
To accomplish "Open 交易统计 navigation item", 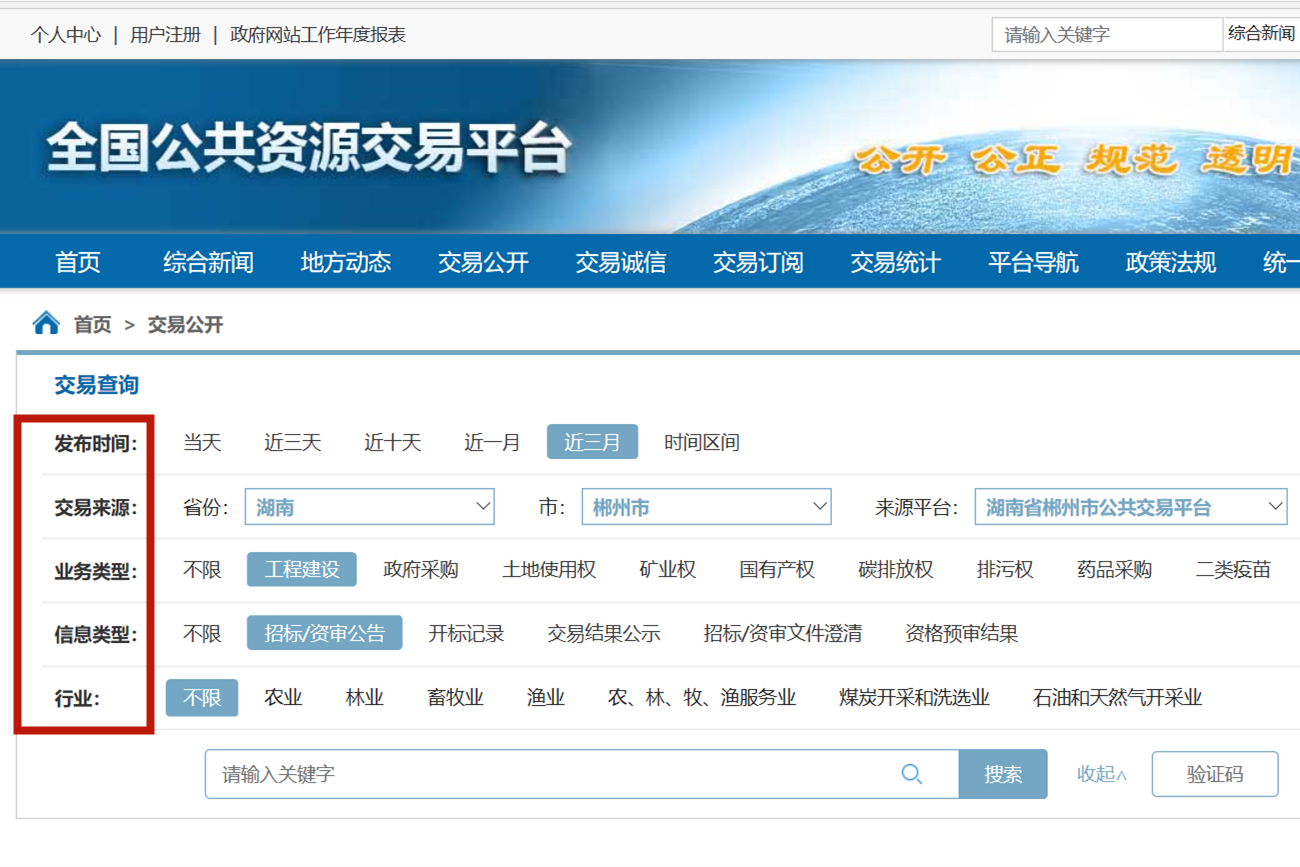I will tap(895, 262).
